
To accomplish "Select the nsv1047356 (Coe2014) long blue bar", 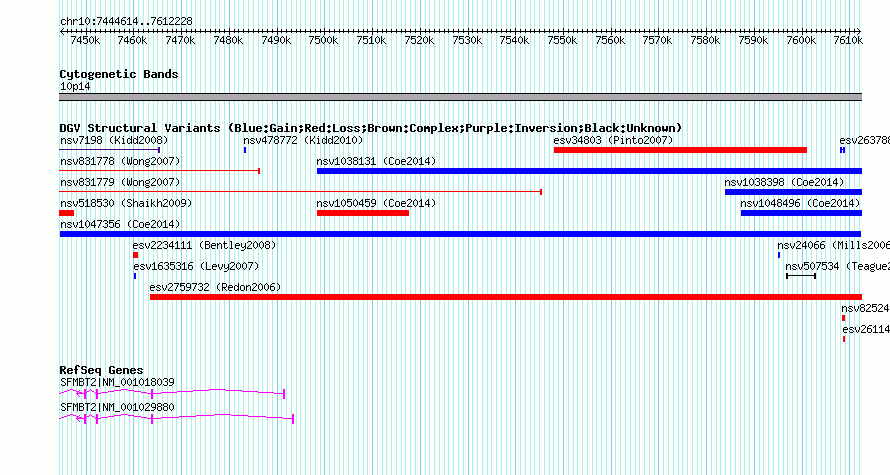I will tap(460, 234).
